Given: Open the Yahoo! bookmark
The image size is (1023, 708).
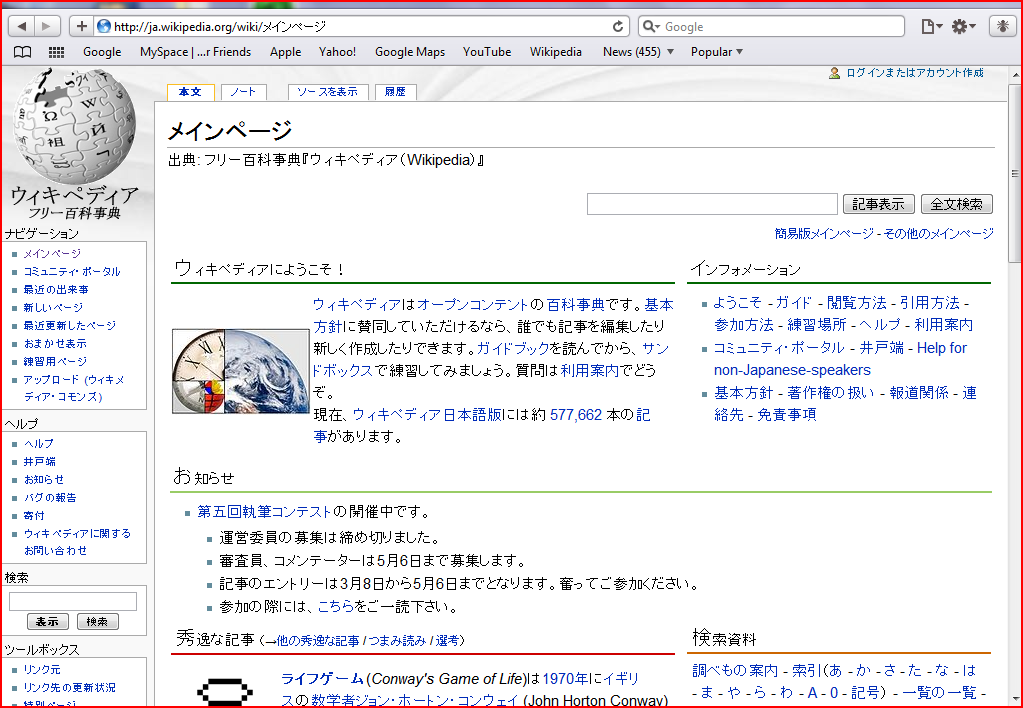Looking at the screenshot, I should point(337,52).
